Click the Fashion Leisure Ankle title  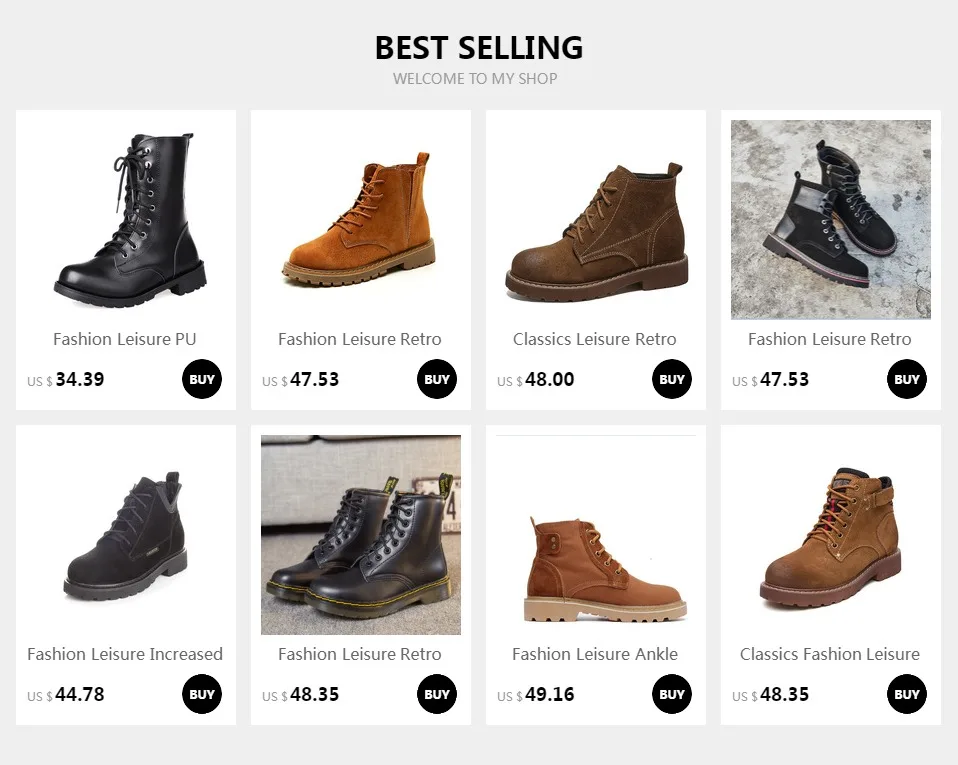pos(594,654)
